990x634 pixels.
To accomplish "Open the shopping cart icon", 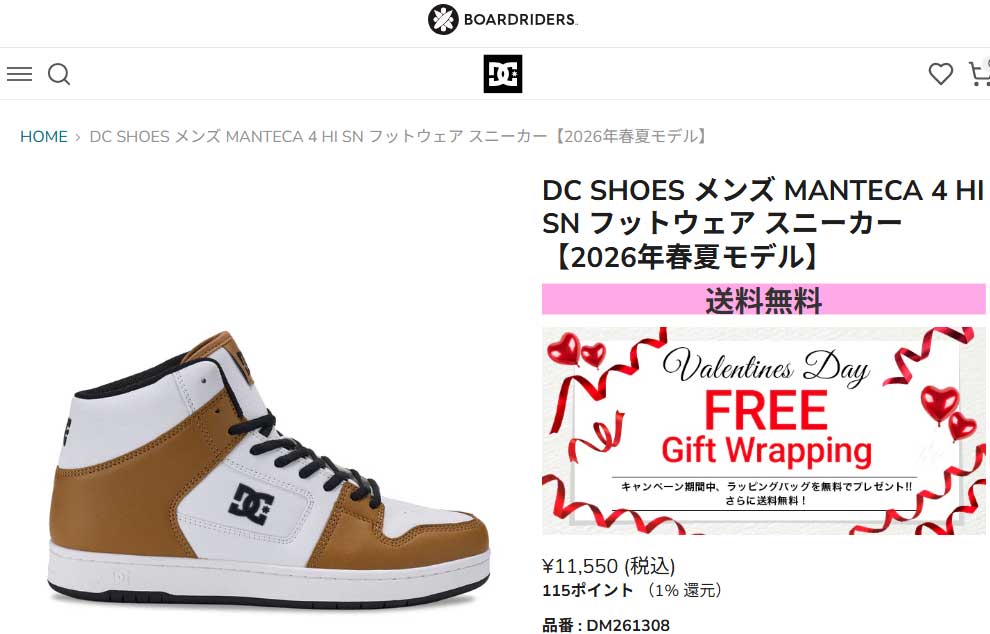I will point(979,73).
